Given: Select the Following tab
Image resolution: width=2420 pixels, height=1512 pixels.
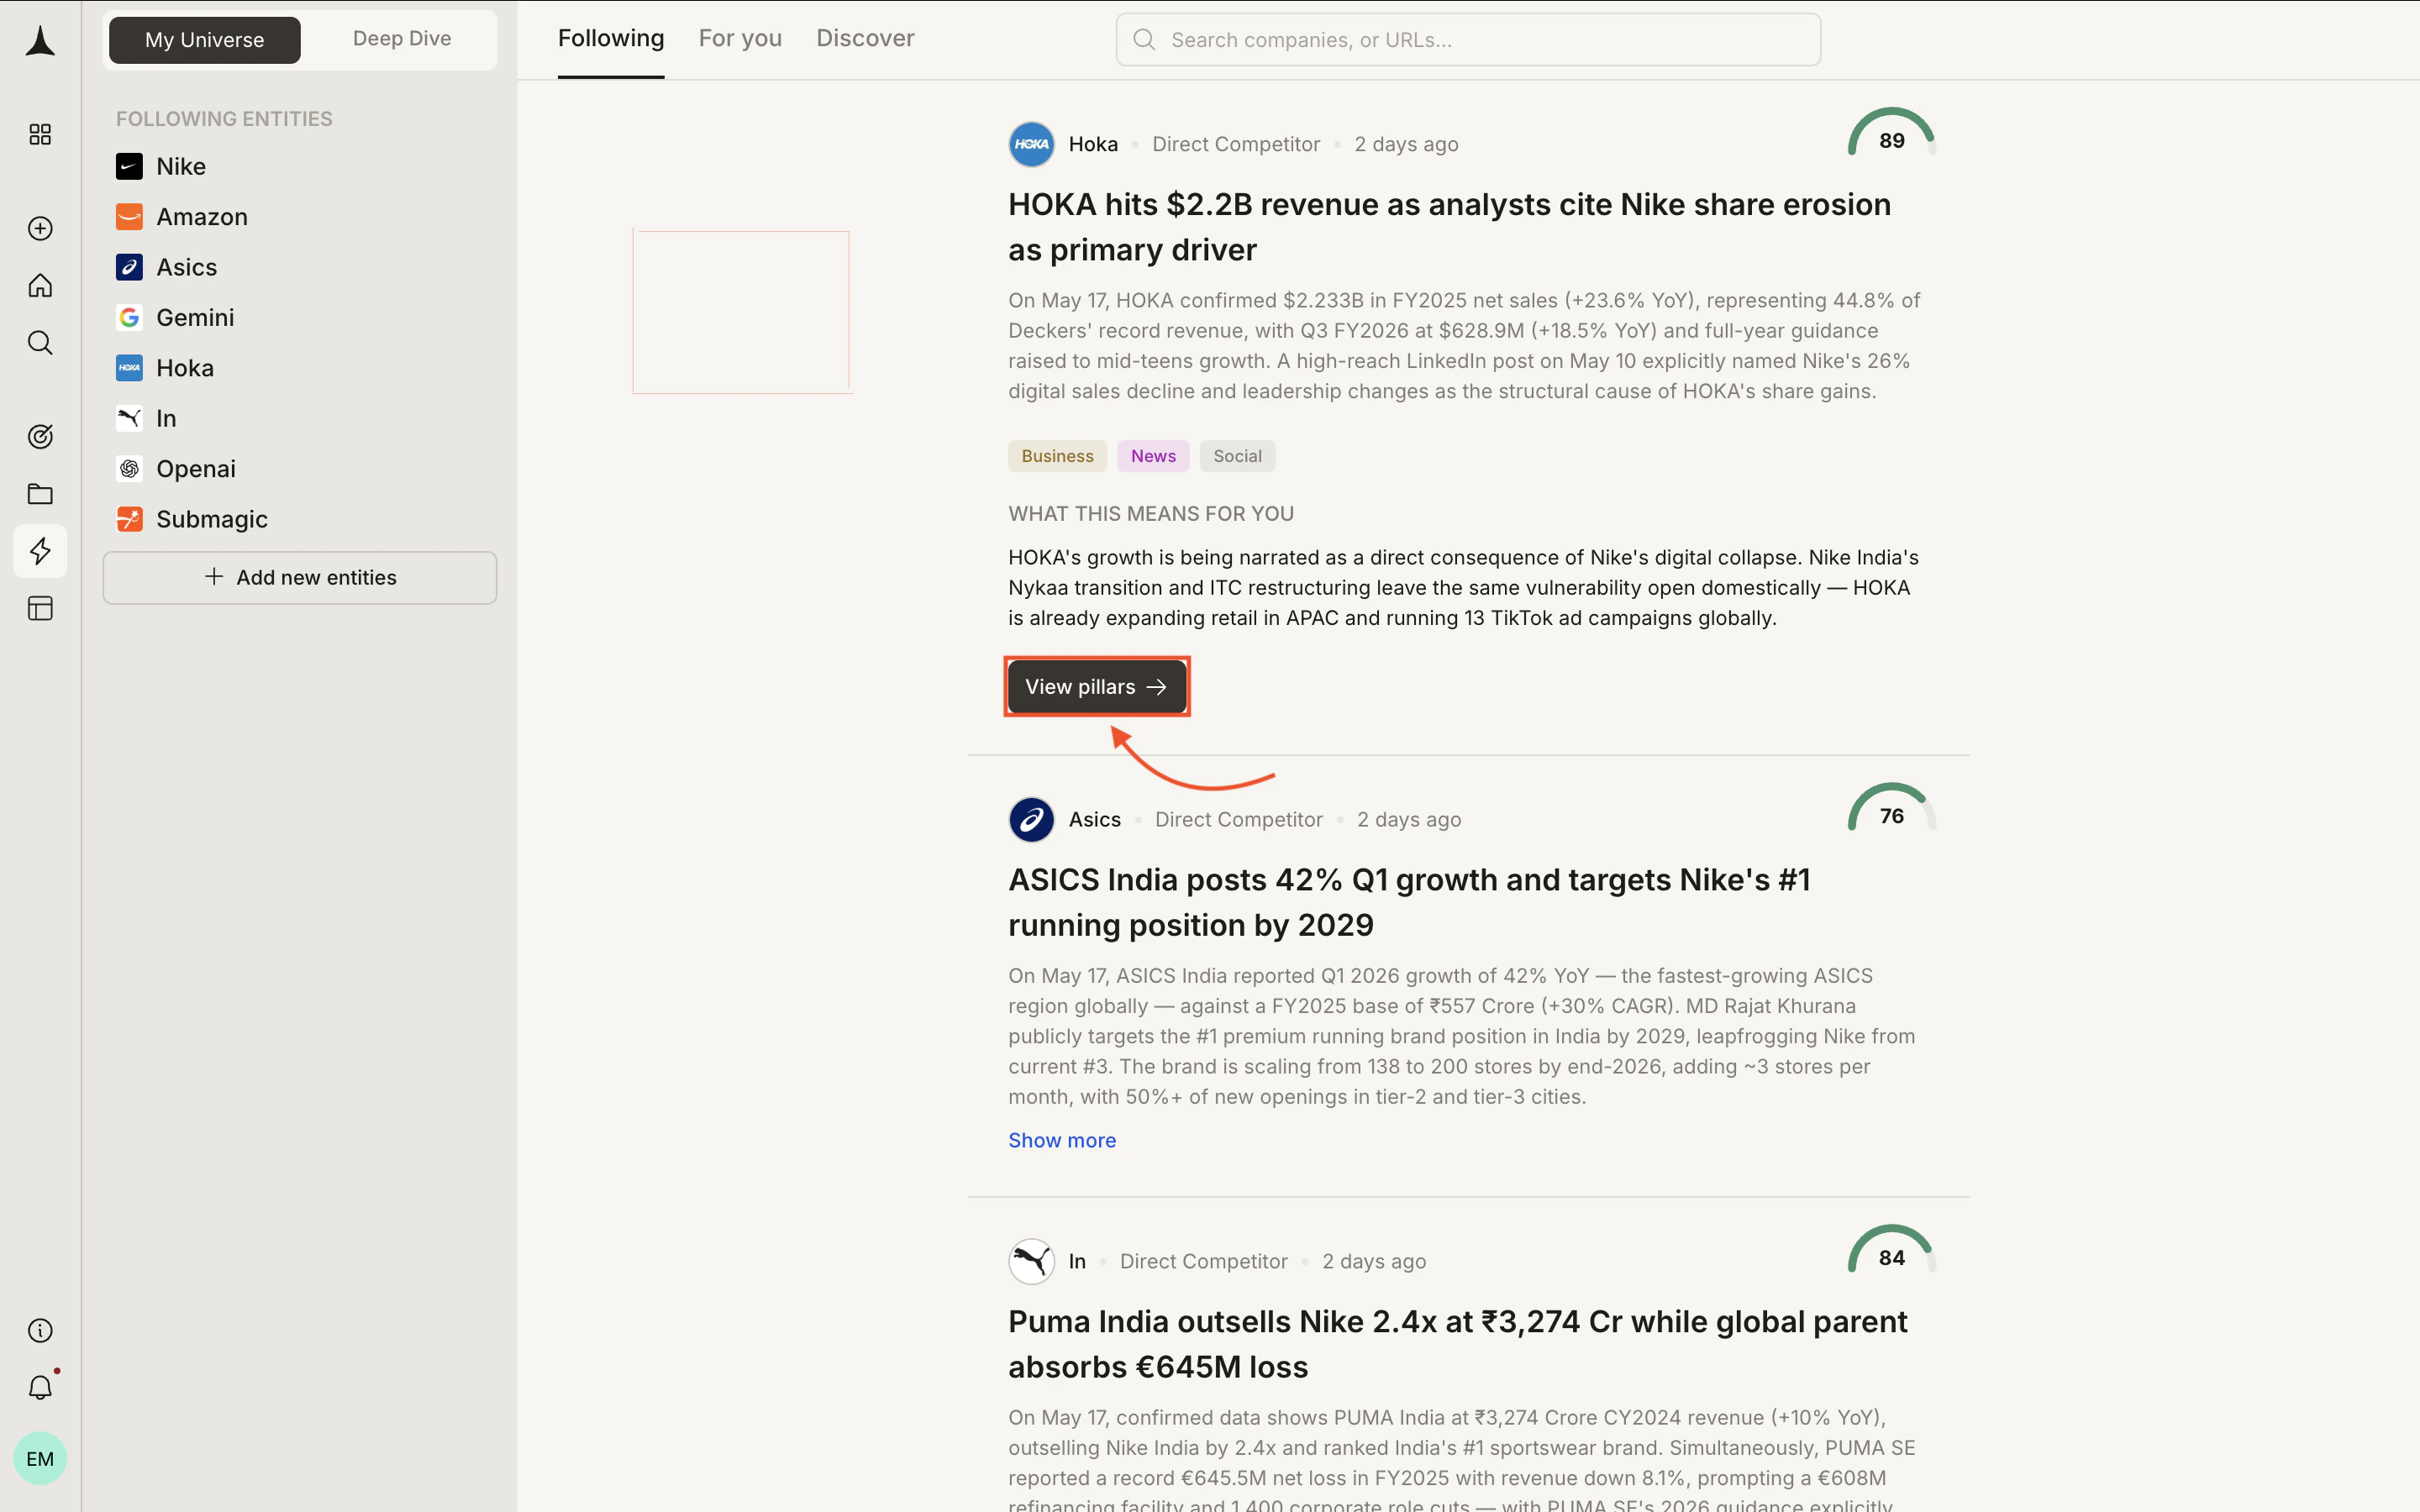Looking at the screenshot, I should pyautogui.click(x=611, y=38).
